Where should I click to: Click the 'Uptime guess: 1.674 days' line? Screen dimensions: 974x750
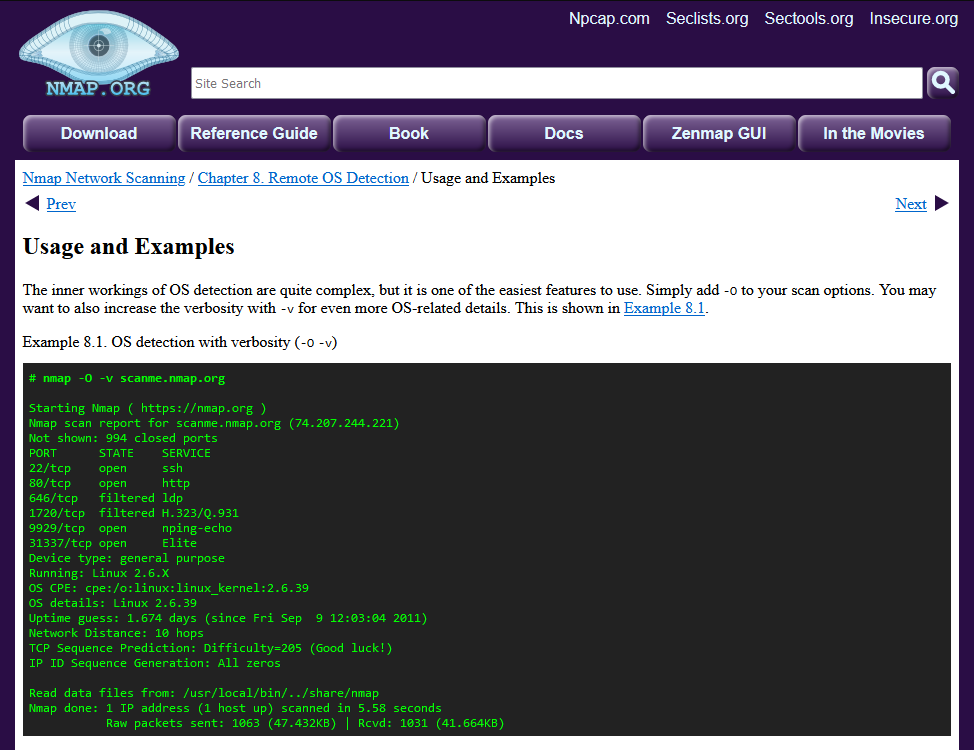tap(228, 618)
